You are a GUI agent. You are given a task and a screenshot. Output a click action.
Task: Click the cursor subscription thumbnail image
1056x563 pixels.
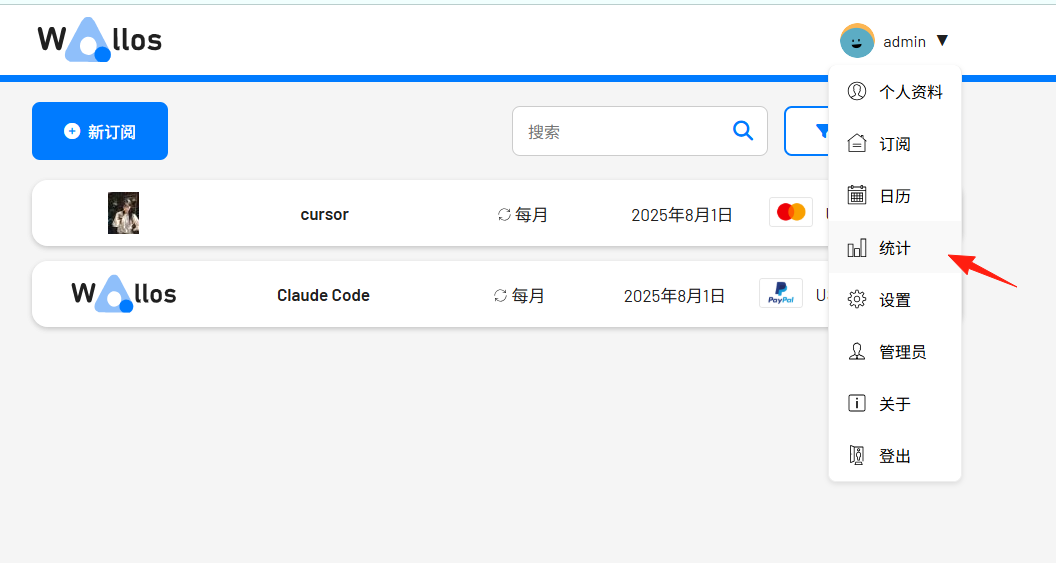(x=123, y=213)
